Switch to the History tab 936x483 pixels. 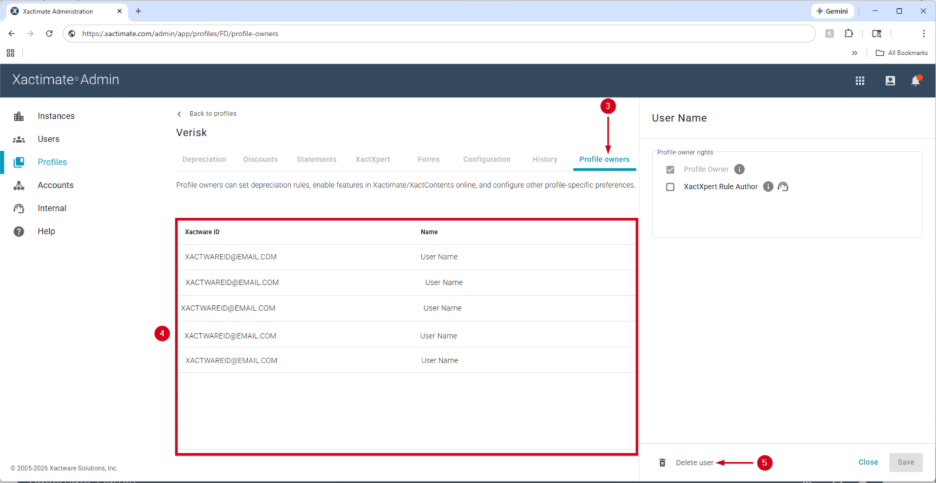click(544, 159)
